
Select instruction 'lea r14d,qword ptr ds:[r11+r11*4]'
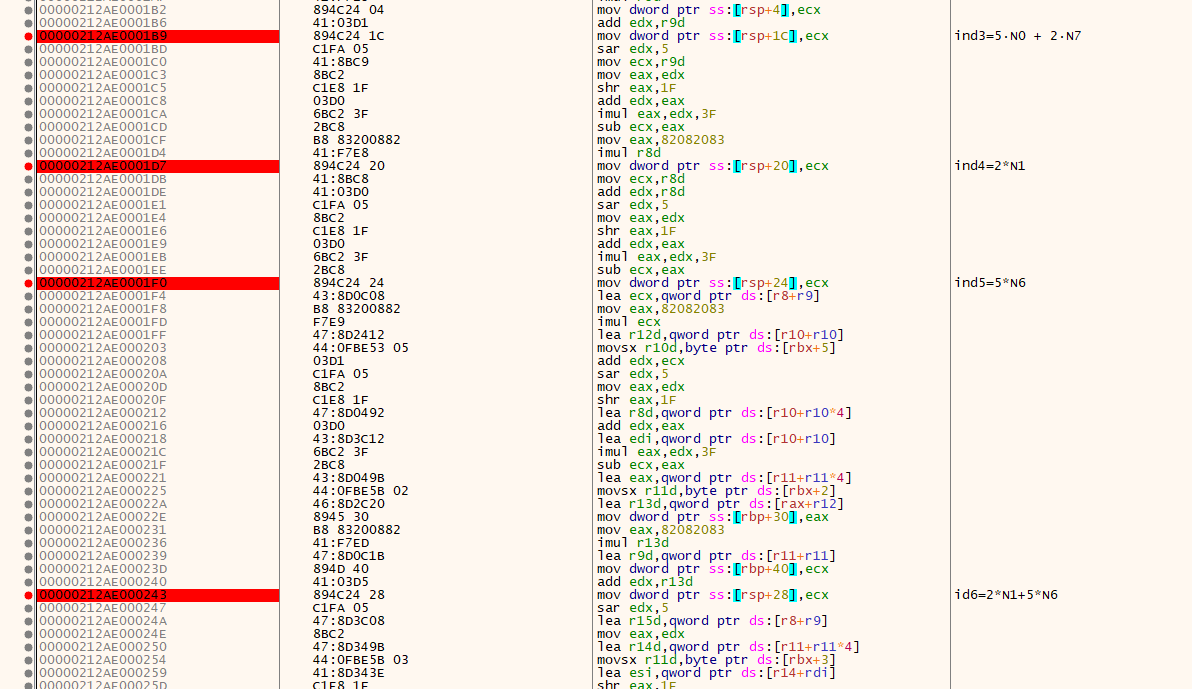(x=728, y=646)
